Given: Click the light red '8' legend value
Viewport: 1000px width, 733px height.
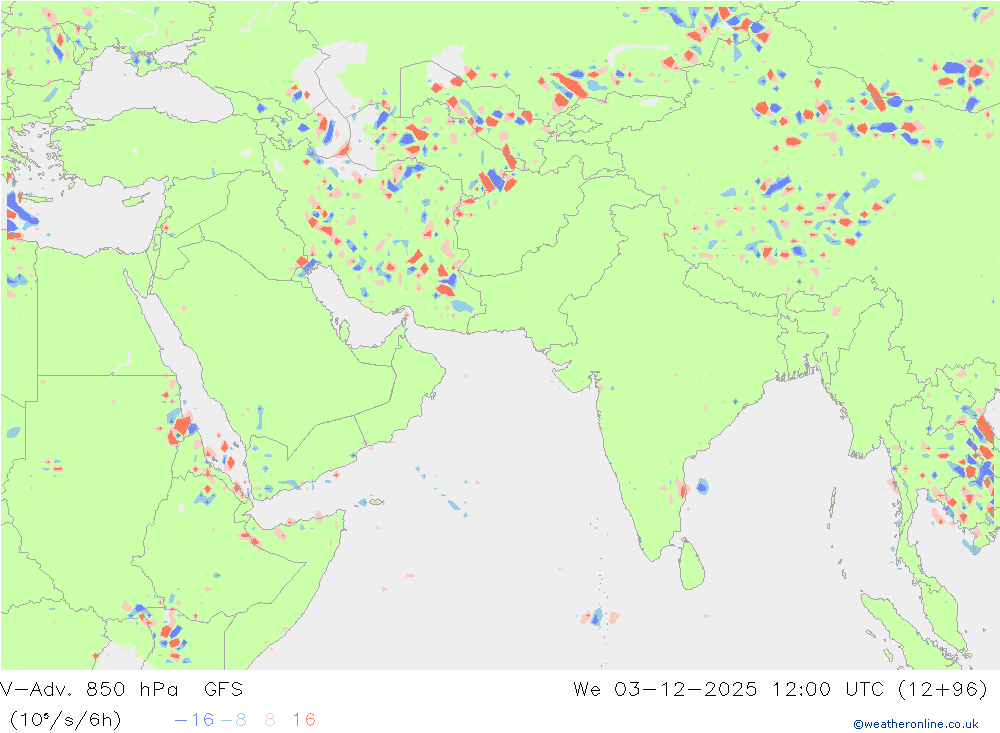Looking at the screenshot, I should point(270,720).
